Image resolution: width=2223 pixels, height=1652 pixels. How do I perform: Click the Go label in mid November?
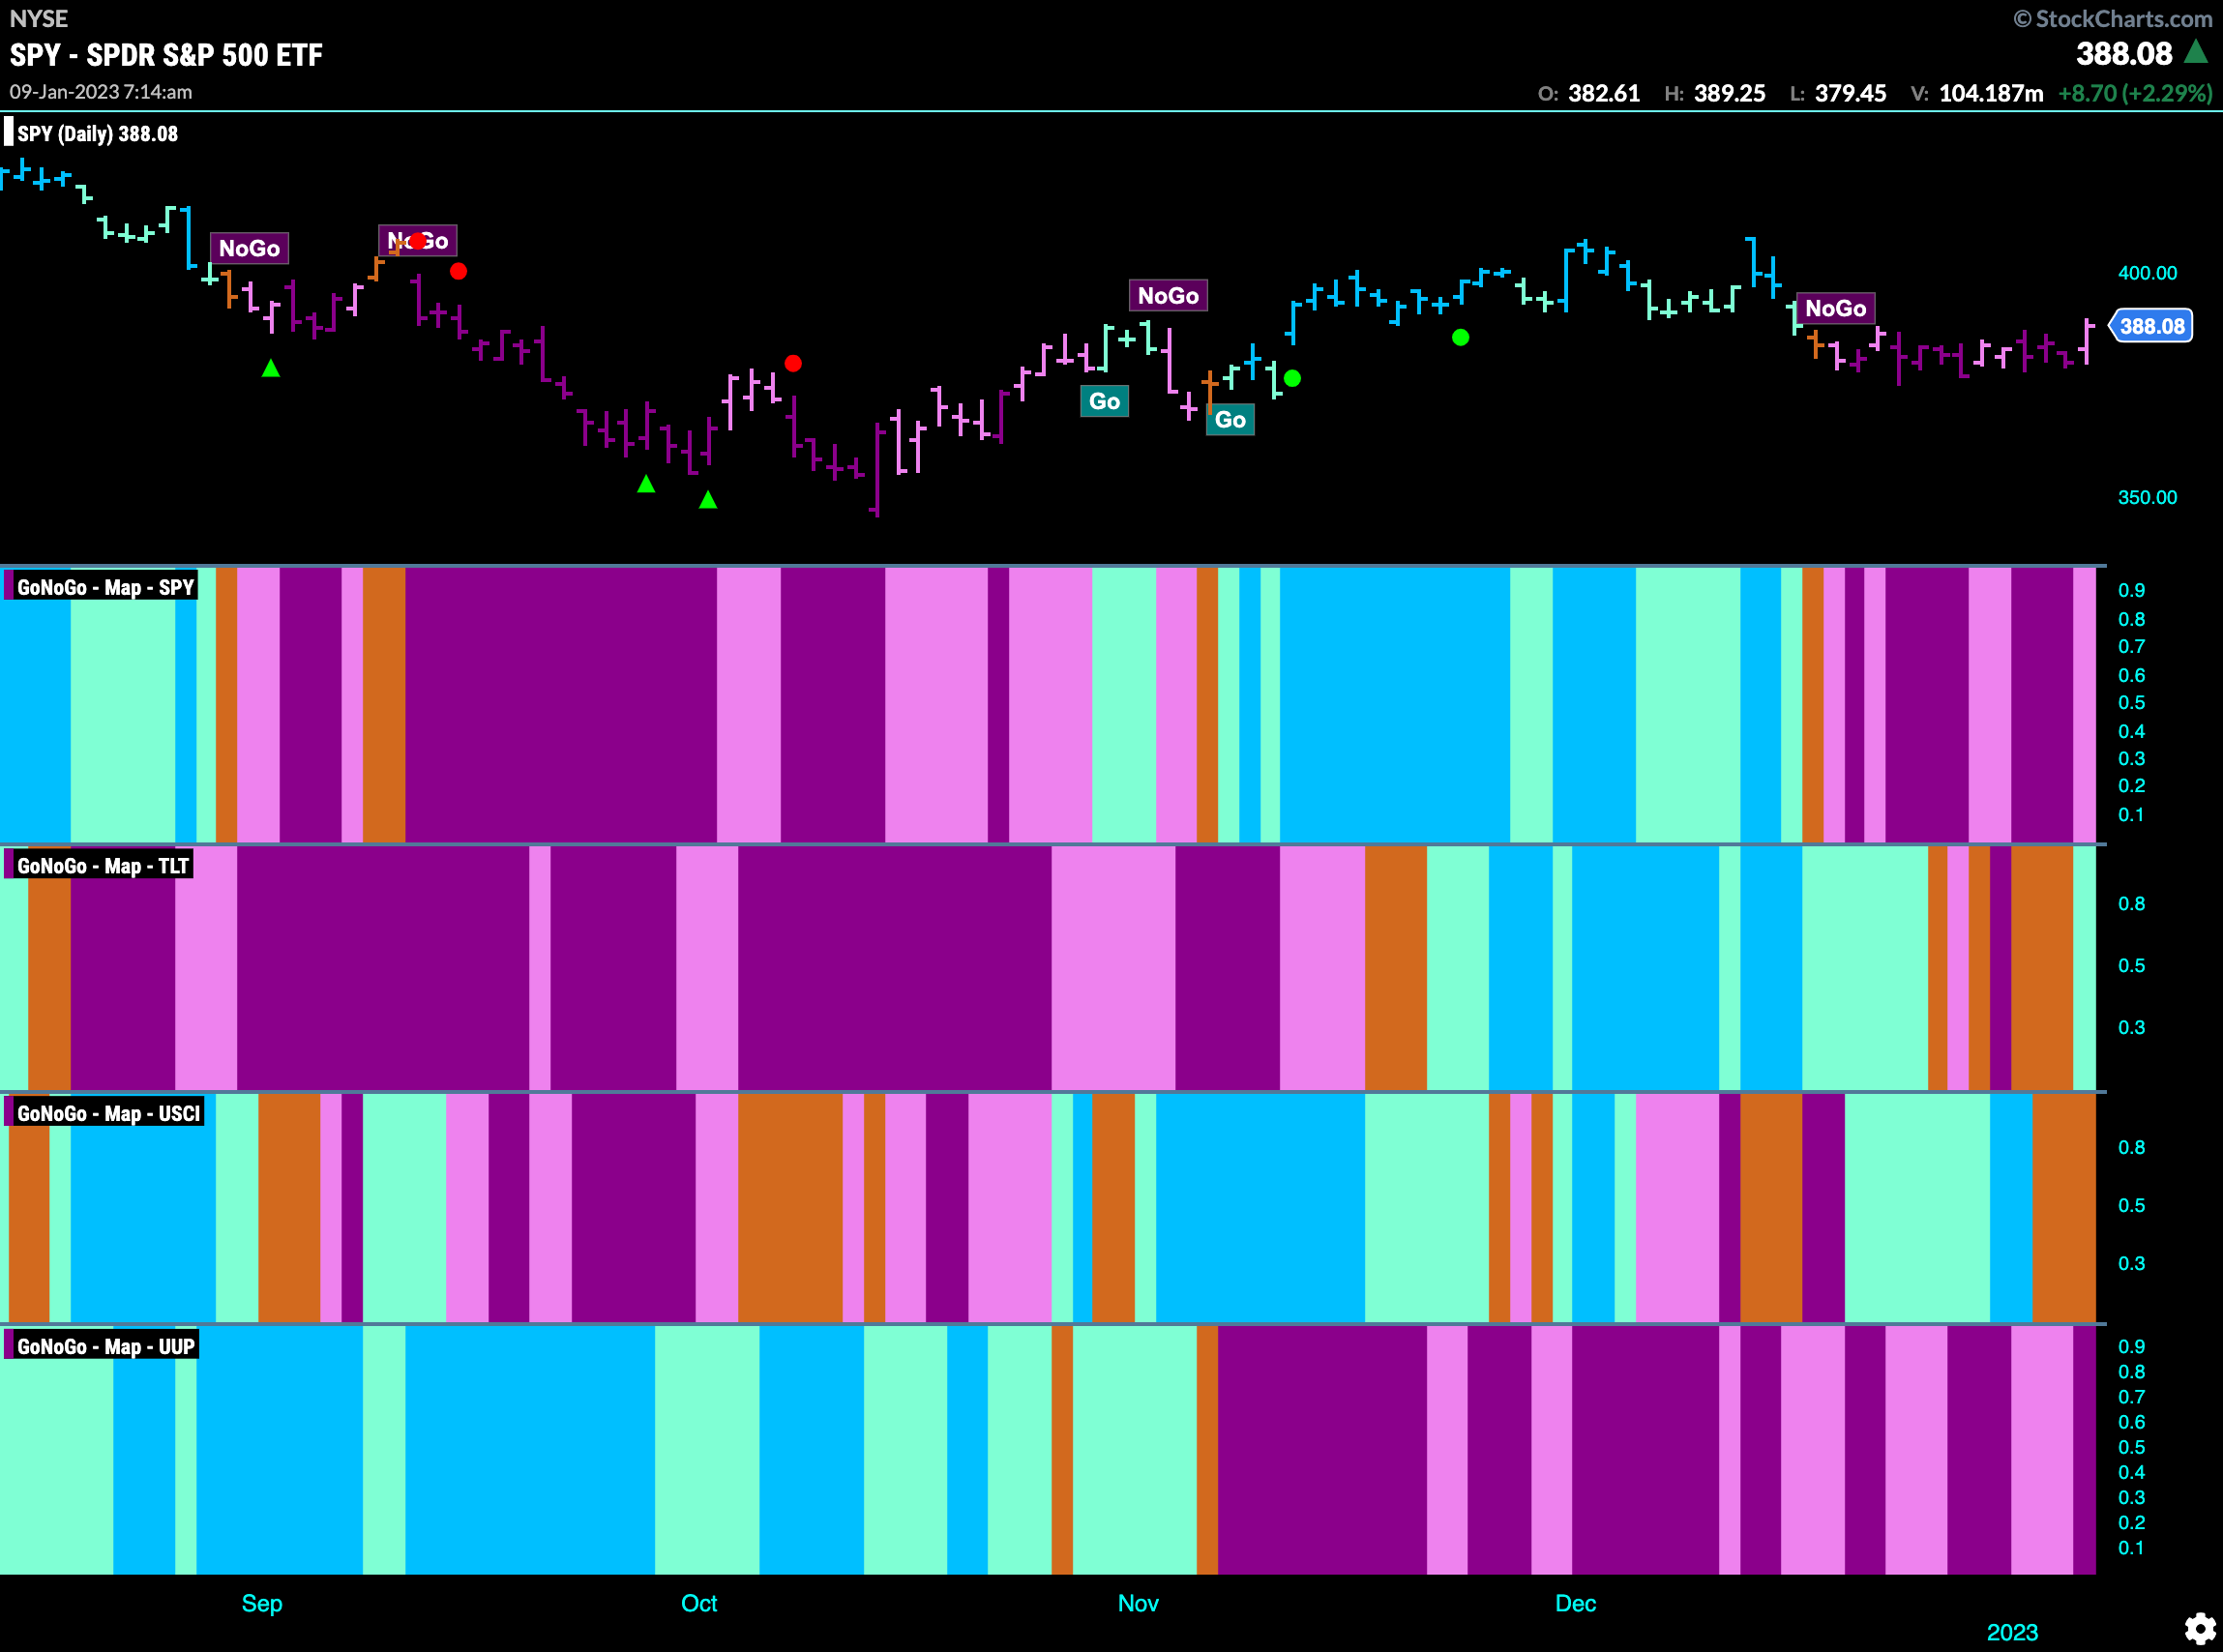1230,420
